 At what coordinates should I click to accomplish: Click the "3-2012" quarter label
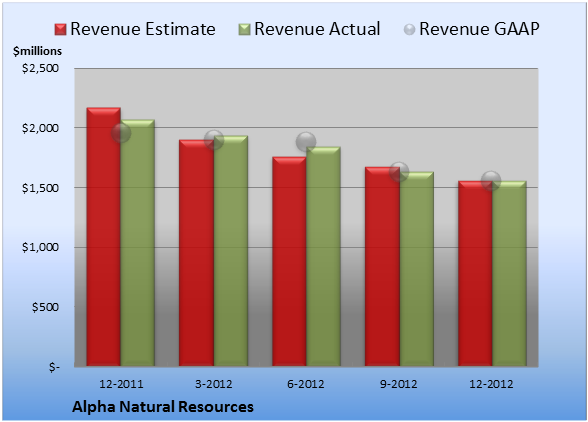[x=214, y=384]
